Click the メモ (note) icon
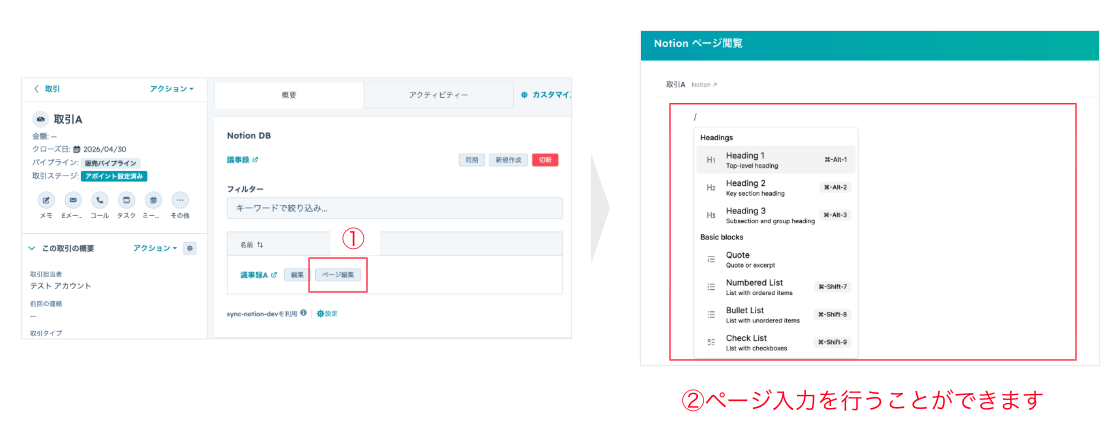Viewport: 1119px width, 432px height. click(x=46, y=200)
